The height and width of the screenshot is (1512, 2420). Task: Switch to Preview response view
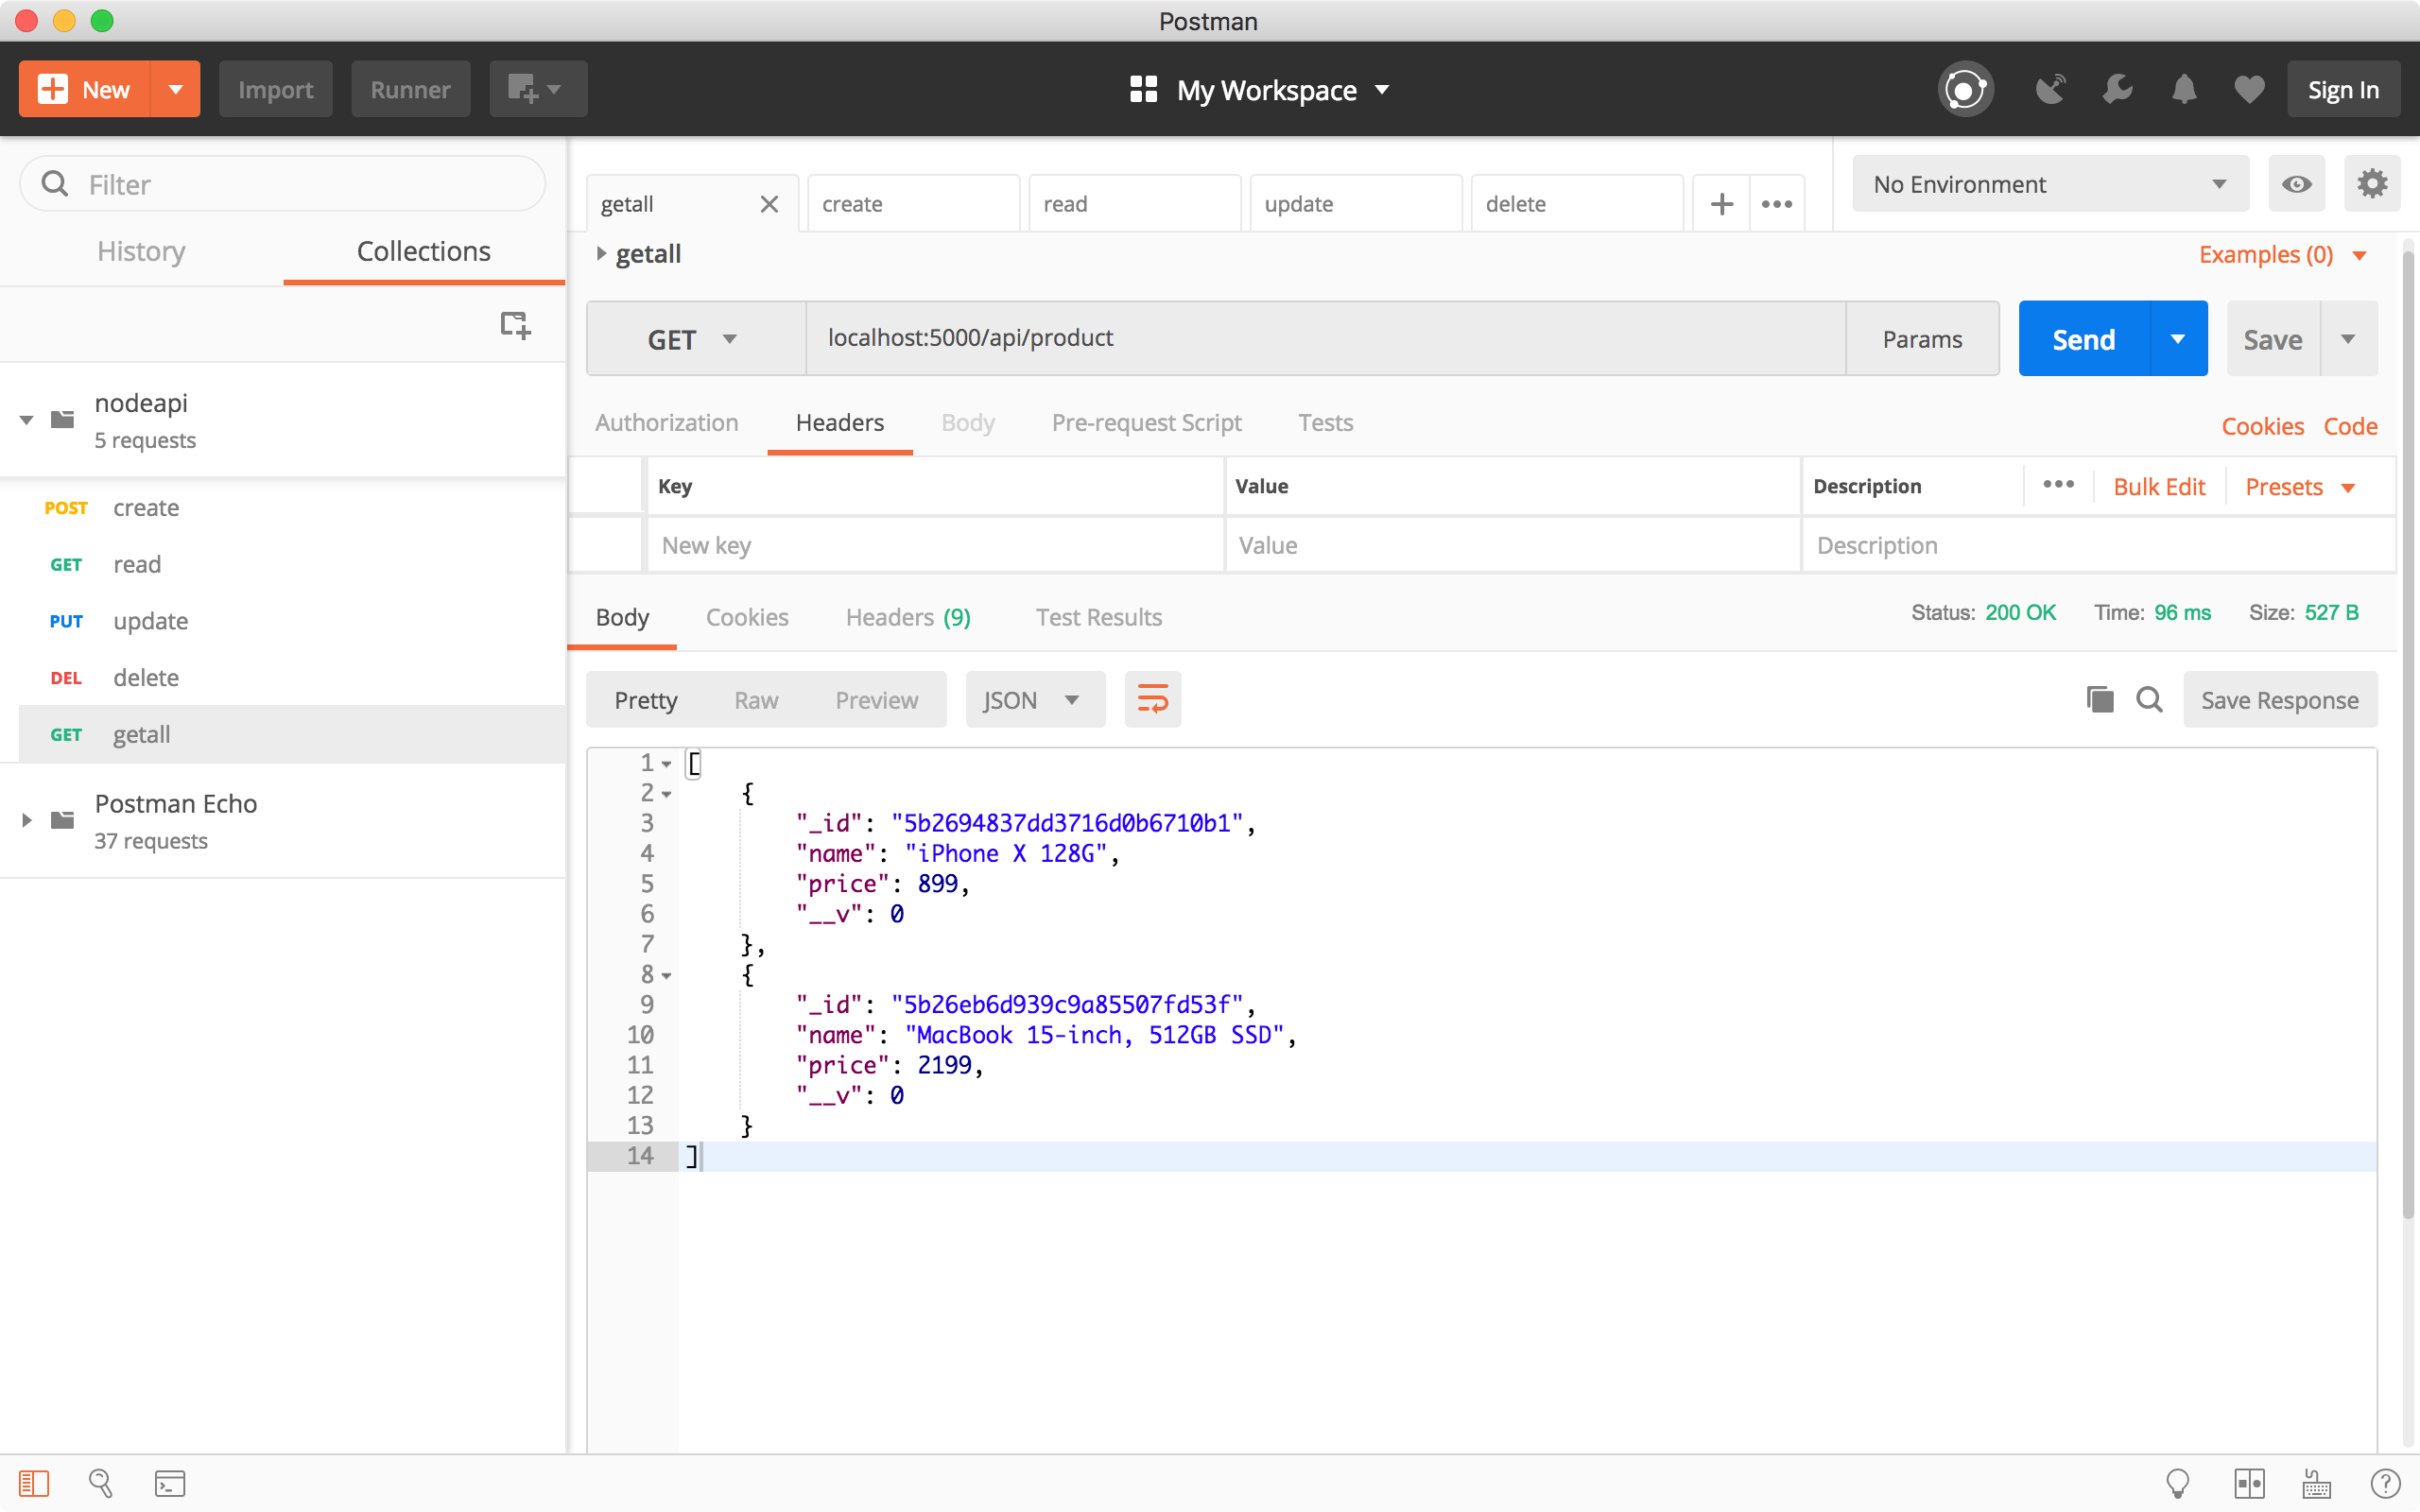(x=876, y=700)
